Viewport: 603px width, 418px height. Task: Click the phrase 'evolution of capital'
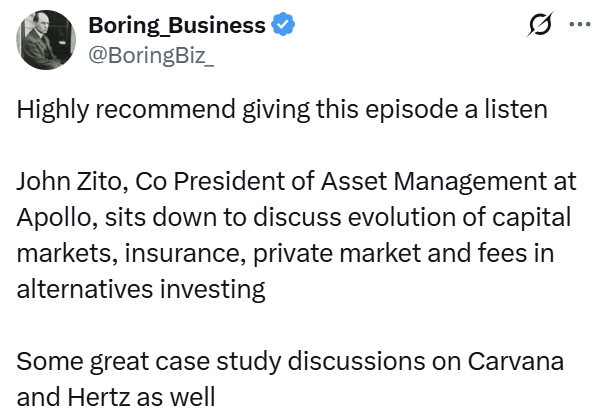460,218
